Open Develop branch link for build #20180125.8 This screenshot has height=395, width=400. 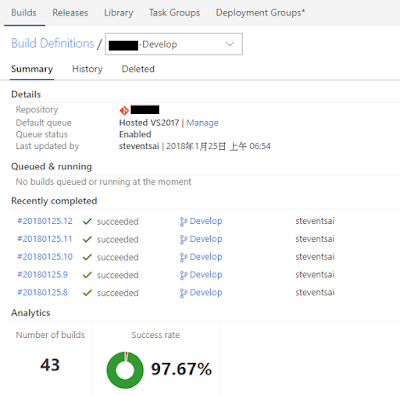(x=206, y=292)
